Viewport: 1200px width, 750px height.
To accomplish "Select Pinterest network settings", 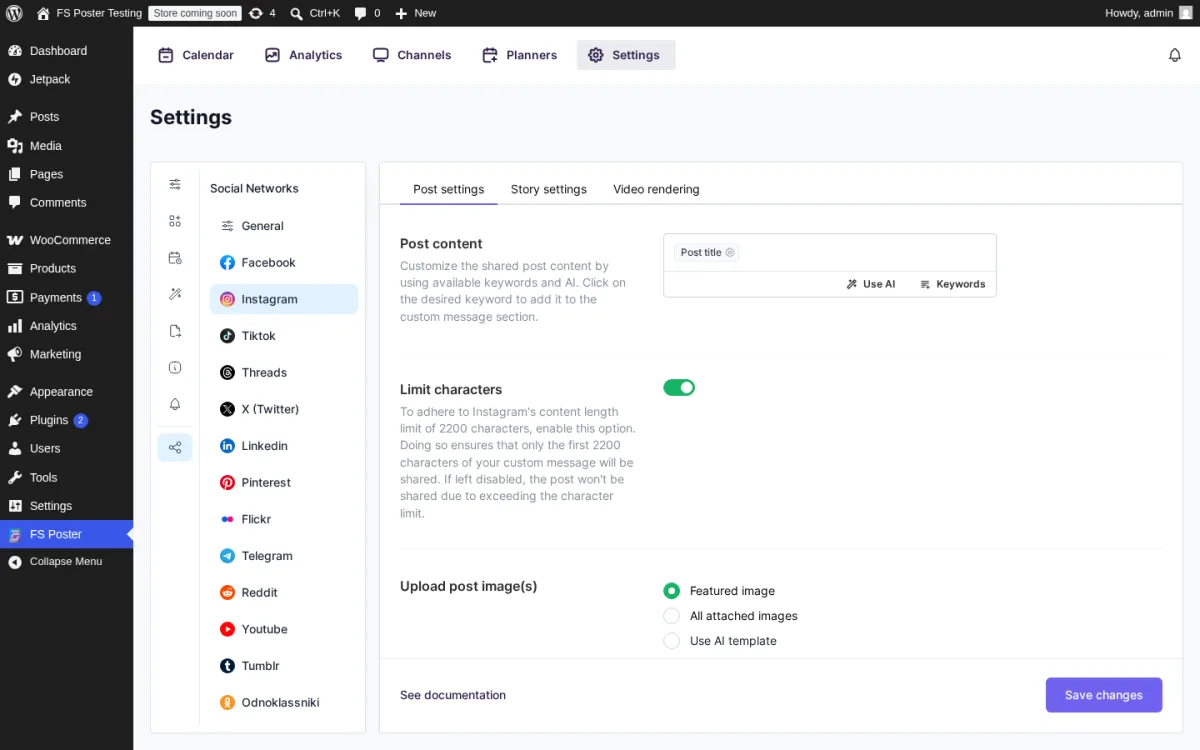I will pos(284,482).
